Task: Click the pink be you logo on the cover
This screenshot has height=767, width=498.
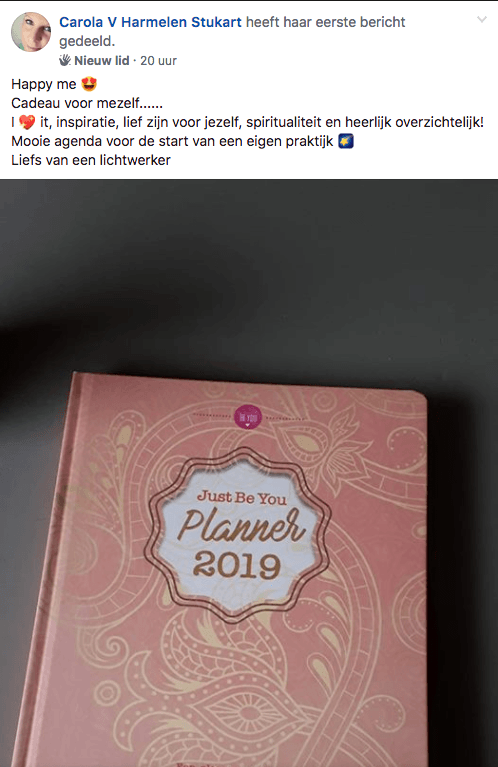Action: coord(248,418)
